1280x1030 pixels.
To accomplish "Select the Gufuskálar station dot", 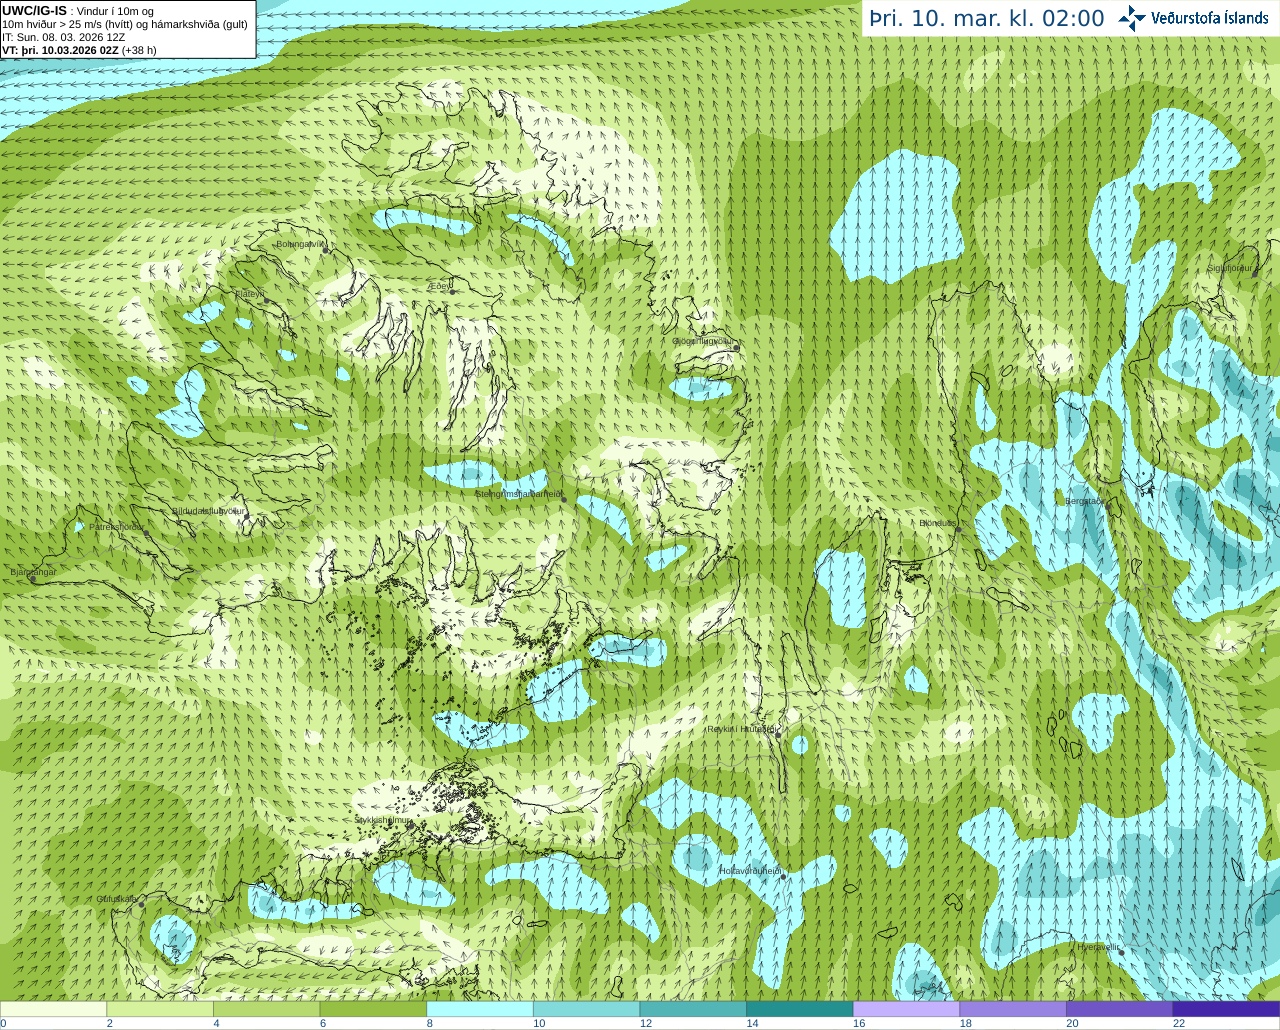I will (x=141, y=904).
